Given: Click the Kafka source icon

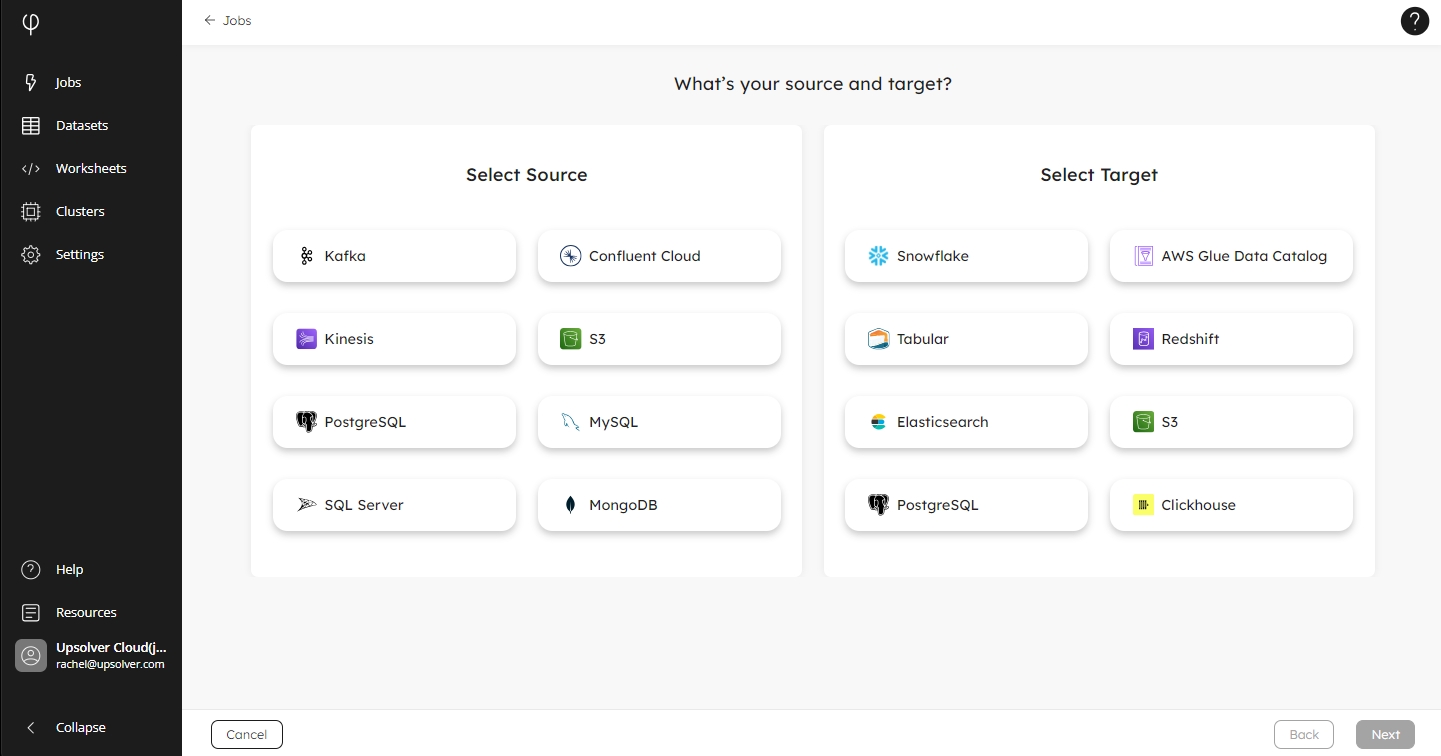Looking at the screenshot, I should pyautogui.click(x=307, y=256).
